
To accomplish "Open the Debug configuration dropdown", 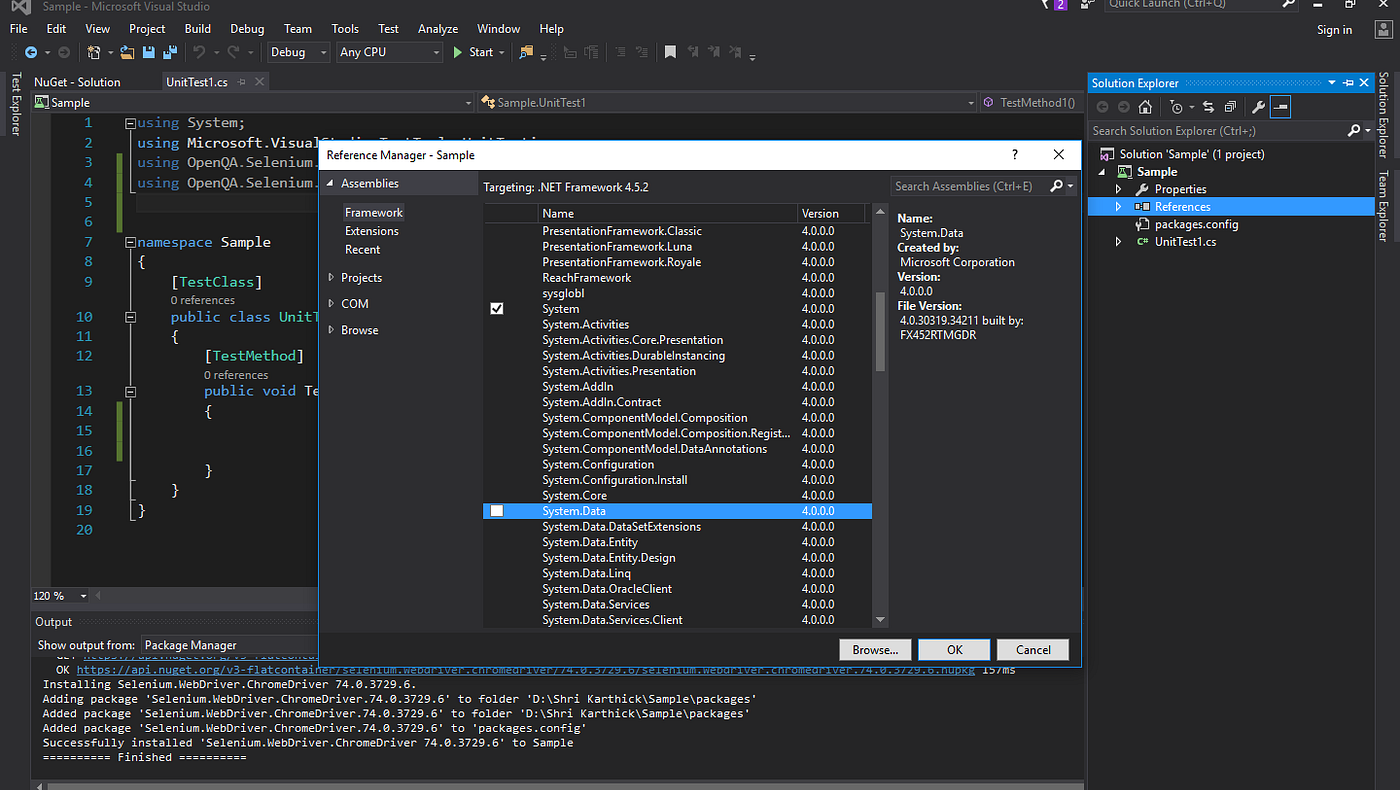I will coord(298,52).
